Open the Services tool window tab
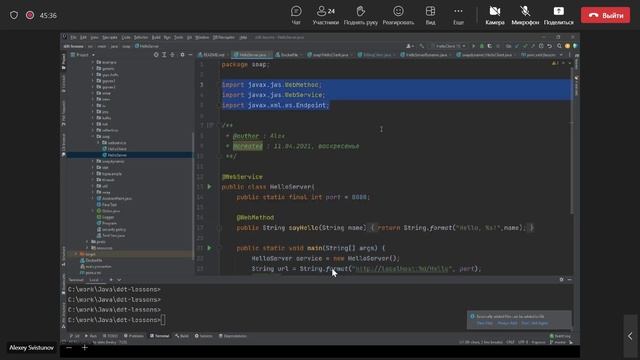The height and width of the screenshot is (360, 640). coord(203,336)
